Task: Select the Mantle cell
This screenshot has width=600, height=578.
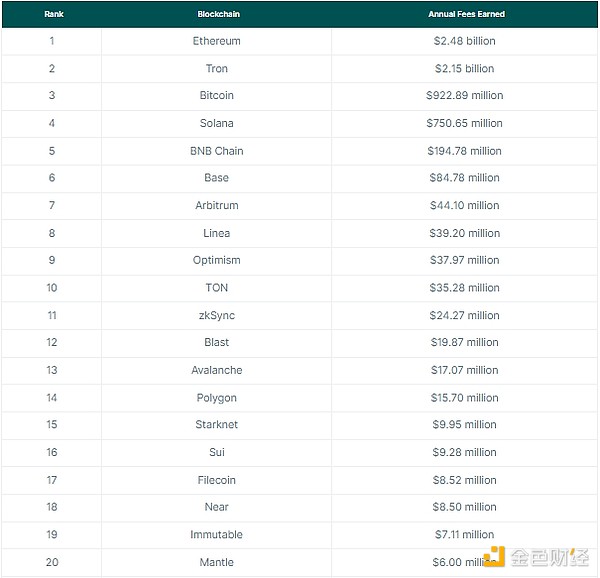Action: 217,562
